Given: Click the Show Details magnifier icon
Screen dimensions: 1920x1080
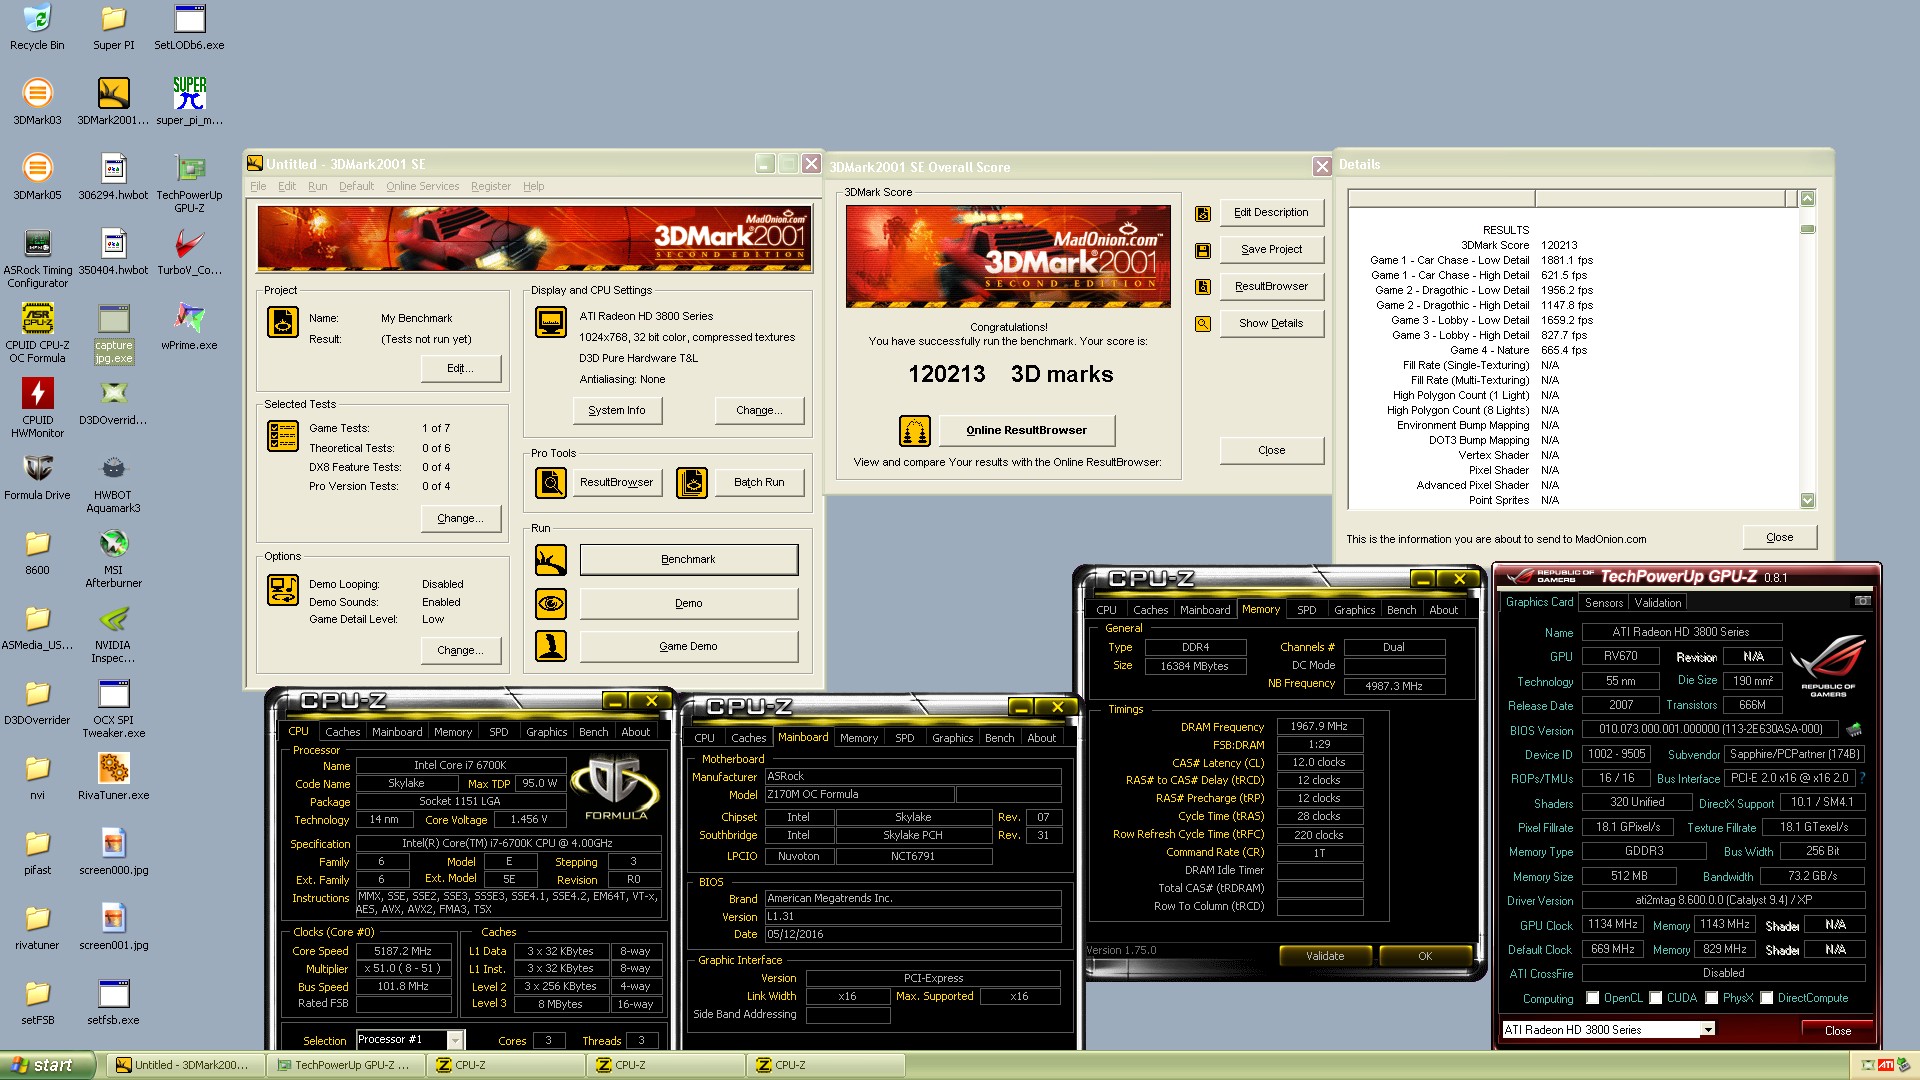Looking at the screenshot, I should (x=1203, y=324).
